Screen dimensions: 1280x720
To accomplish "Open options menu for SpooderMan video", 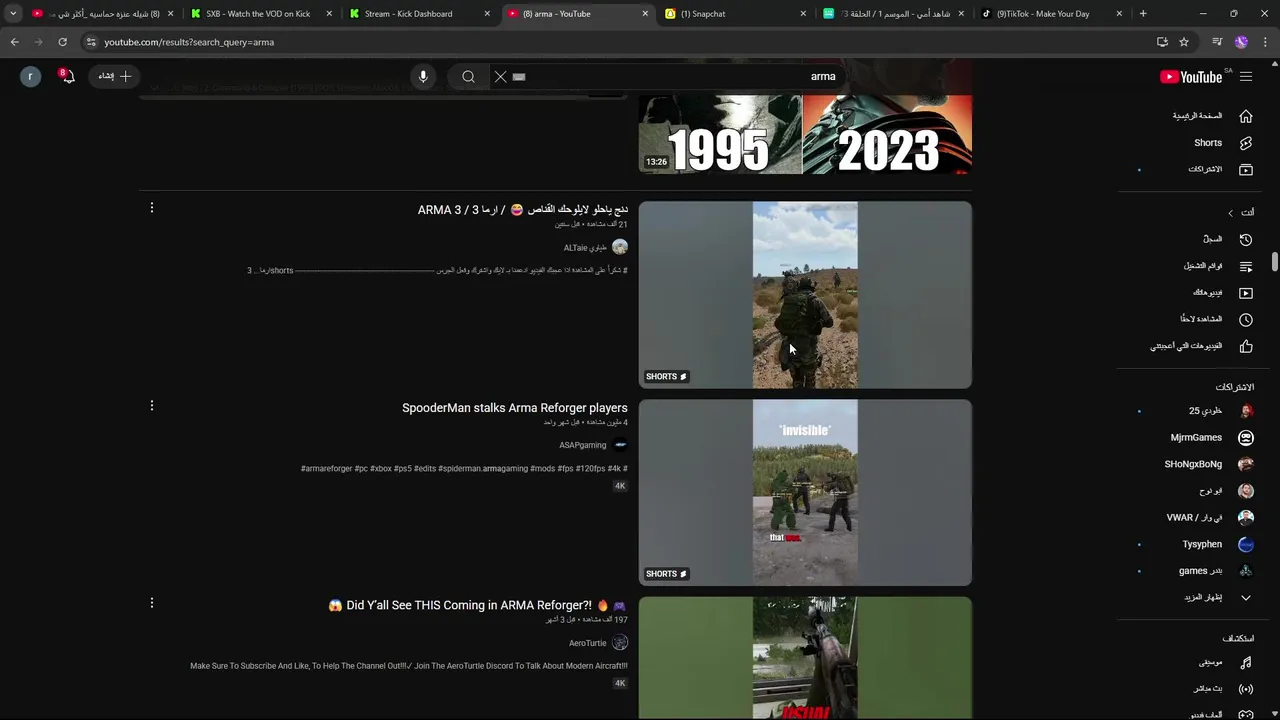I will coord(152,406).
